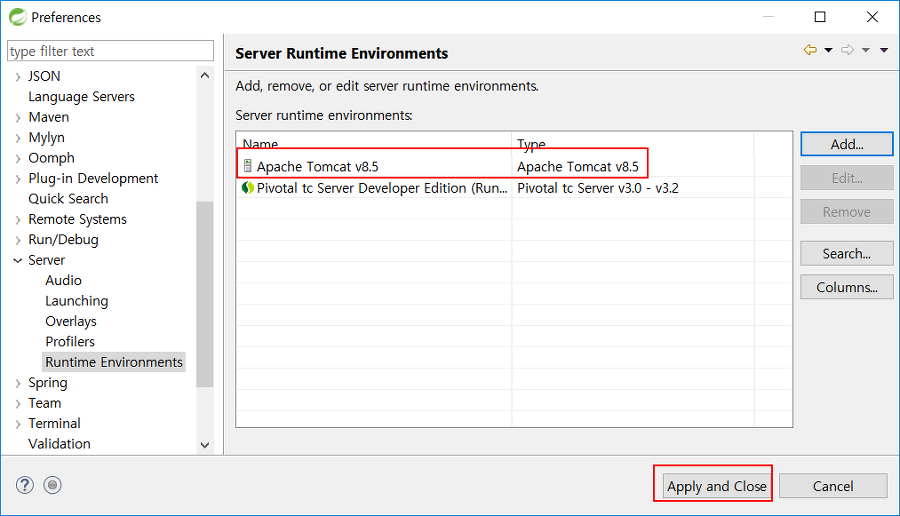Expand the Oomph tree node
900x516 pixels.
click(18, 158)
